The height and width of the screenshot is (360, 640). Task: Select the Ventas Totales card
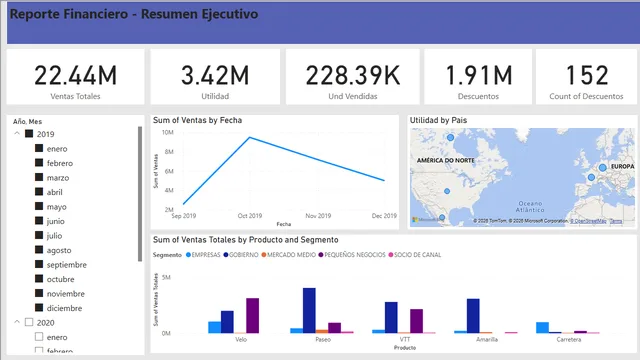click(76, 77)
